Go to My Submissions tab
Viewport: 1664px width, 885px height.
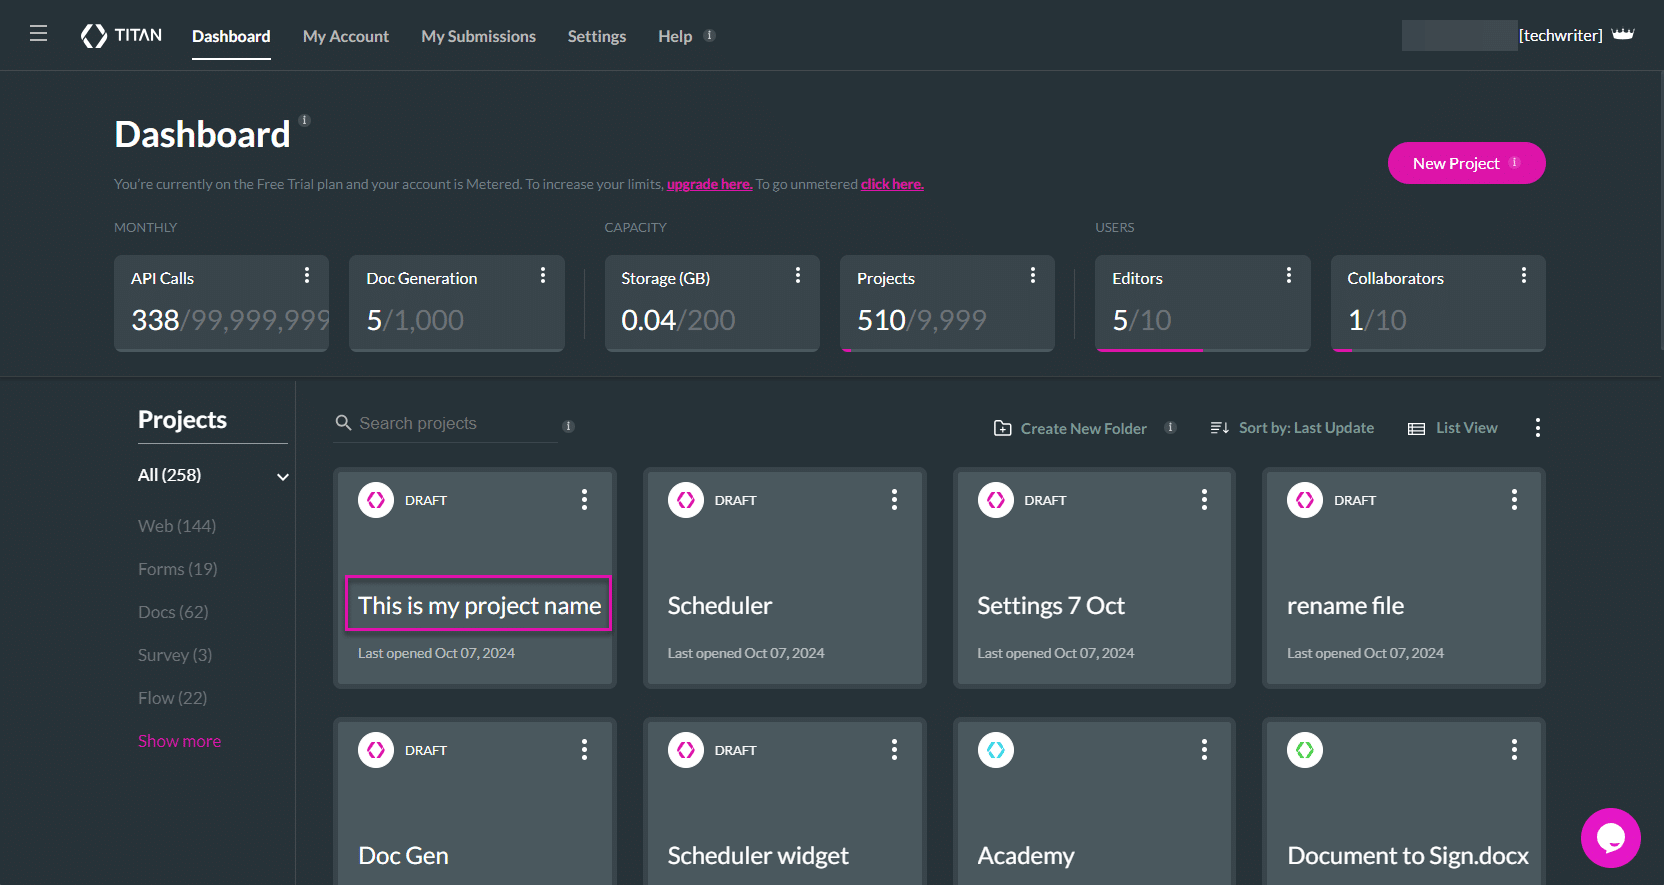tap(478, 36)
